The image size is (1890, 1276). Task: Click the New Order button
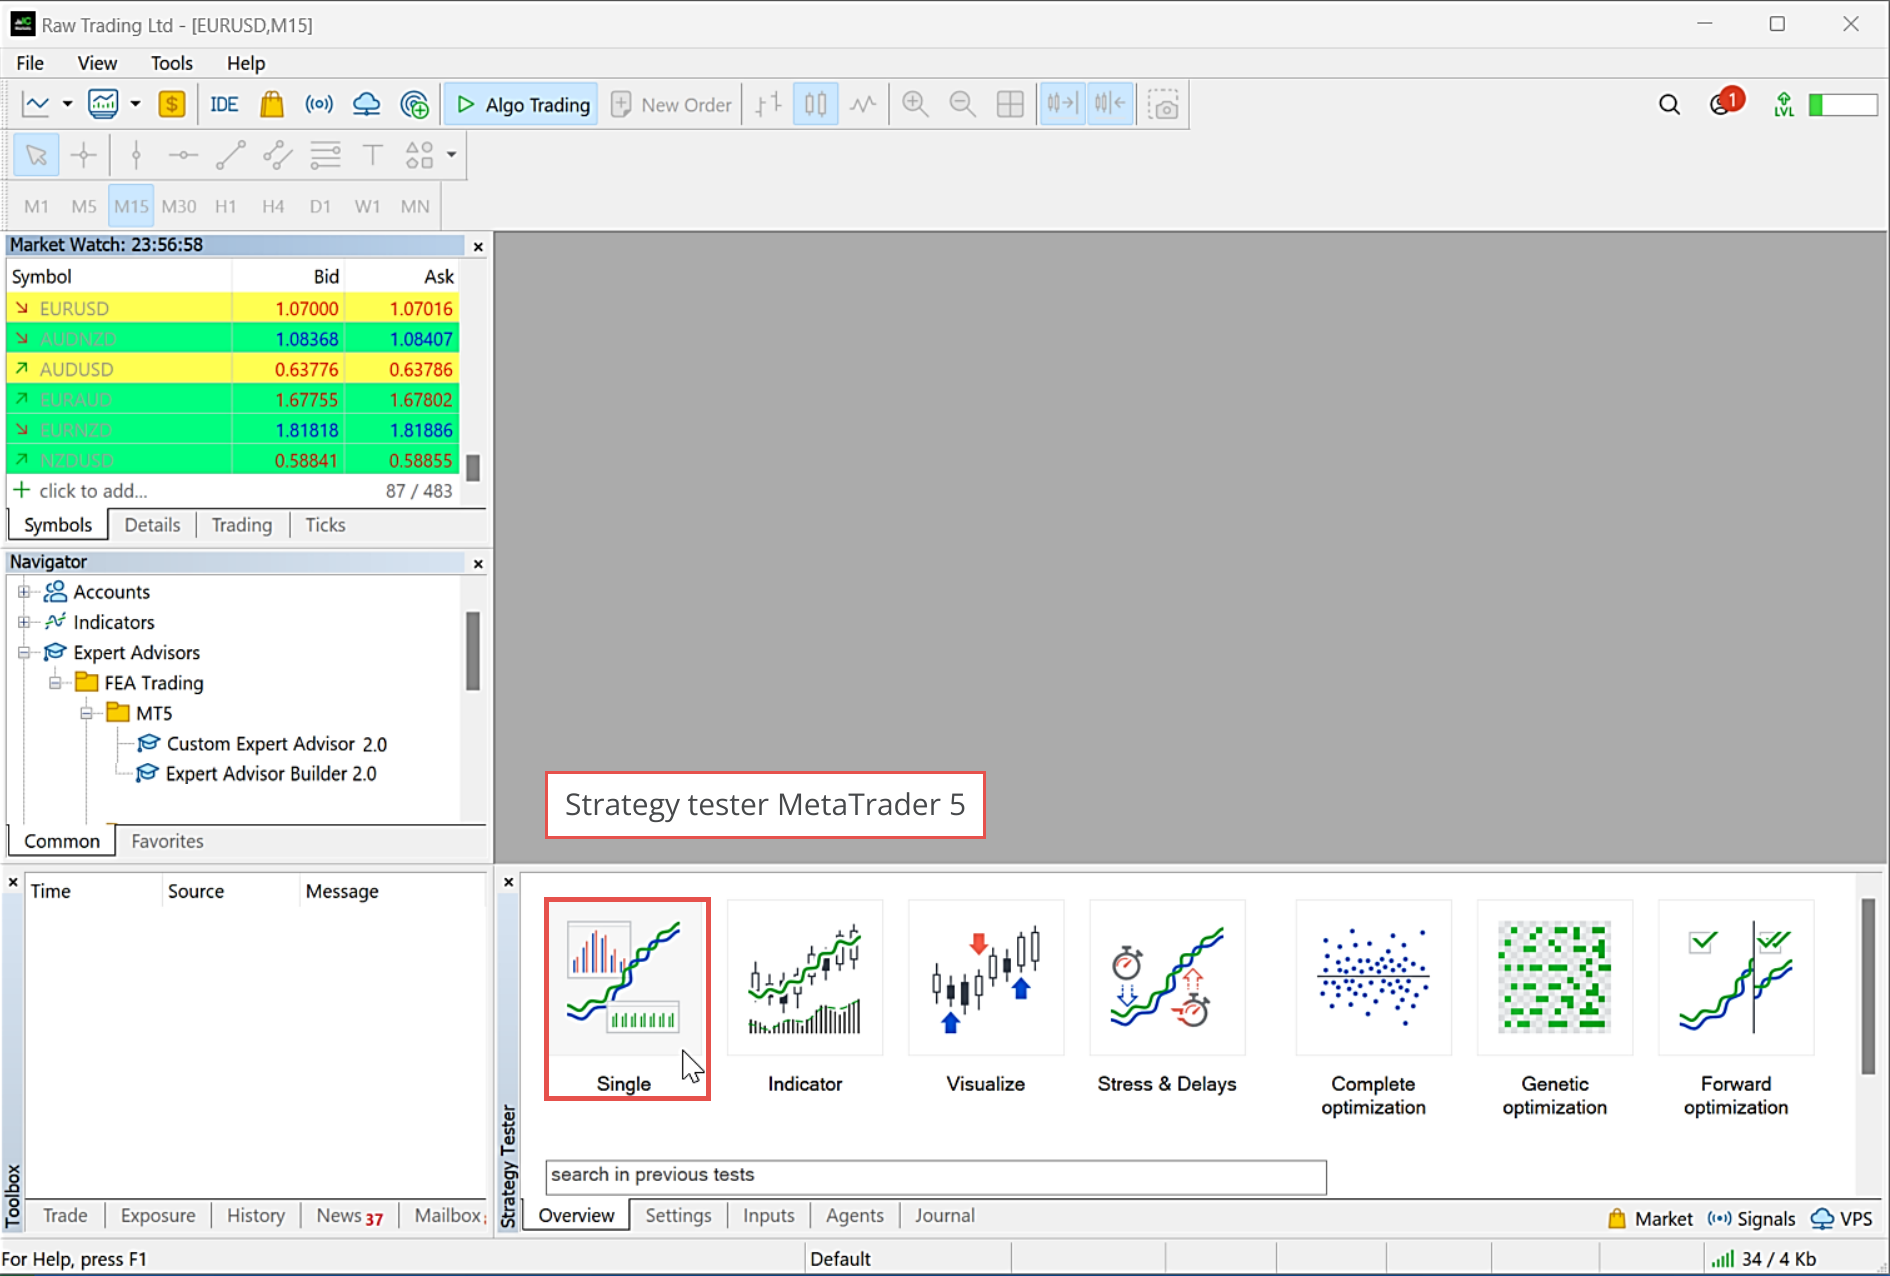coord(671,104)
